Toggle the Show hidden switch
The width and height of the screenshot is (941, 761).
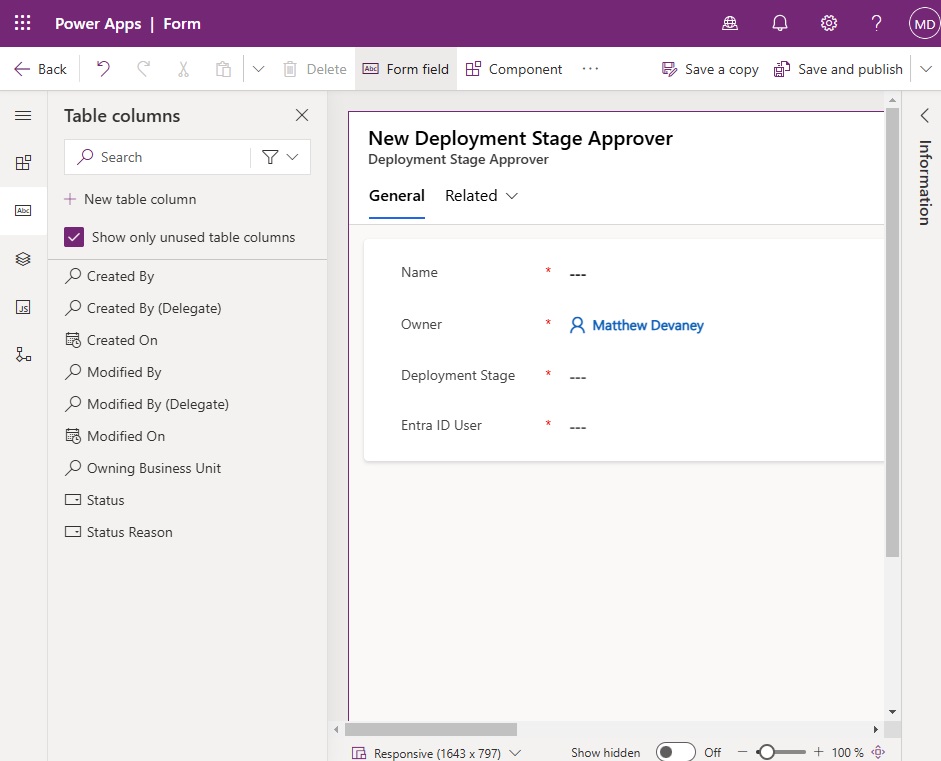coord(675,752)
